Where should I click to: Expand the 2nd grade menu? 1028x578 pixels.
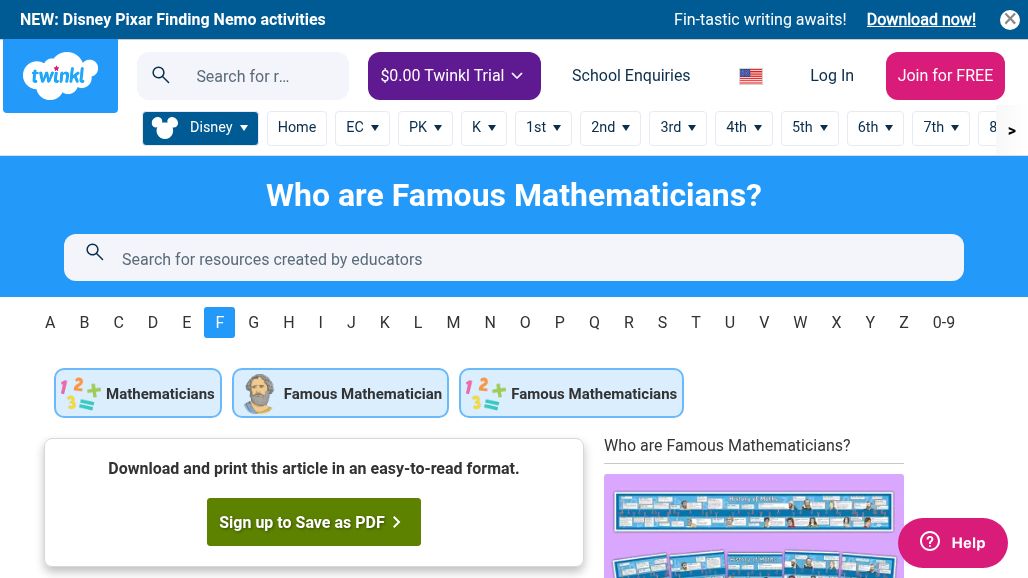tap(610, 128)
